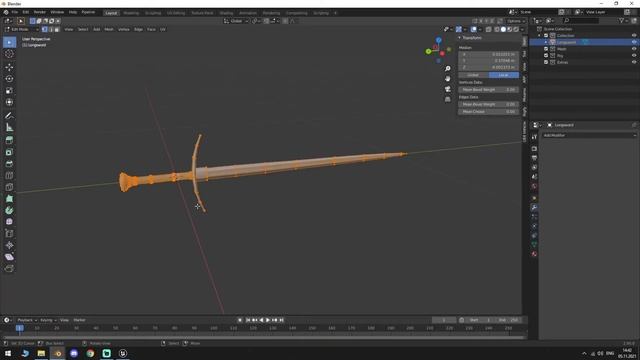The image size is (640, 360).
Task: Open the Render properties tab icon
Action: pos(534,149)
